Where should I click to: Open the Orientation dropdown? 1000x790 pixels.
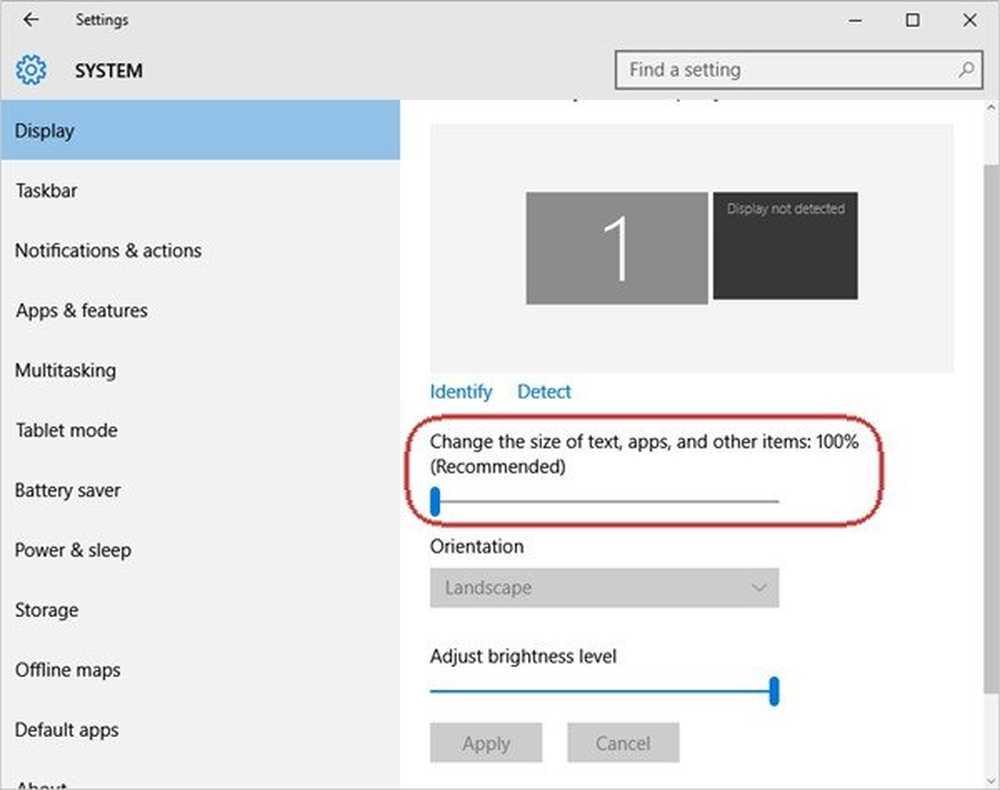pos(604,588)
